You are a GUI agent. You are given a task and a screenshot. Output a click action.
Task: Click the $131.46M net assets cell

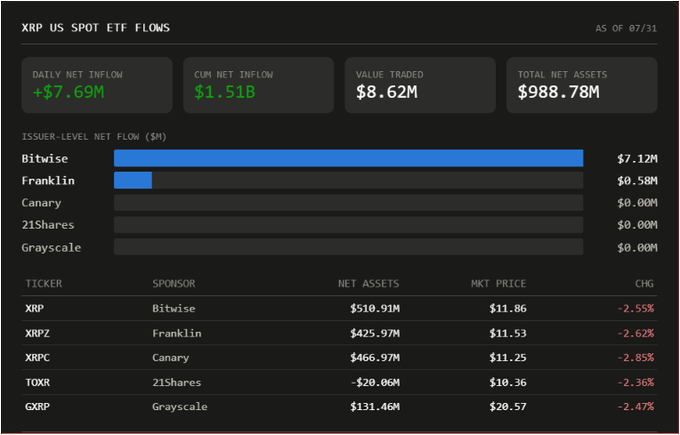pyautogui.click(x=375, y=406)
